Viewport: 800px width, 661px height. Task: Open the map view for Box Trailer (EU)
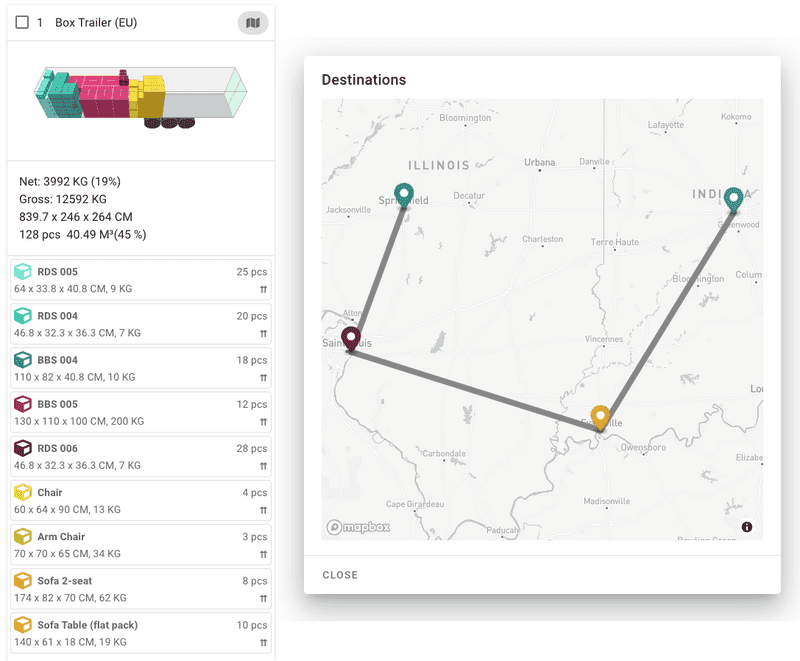click(x=252, y=22)
